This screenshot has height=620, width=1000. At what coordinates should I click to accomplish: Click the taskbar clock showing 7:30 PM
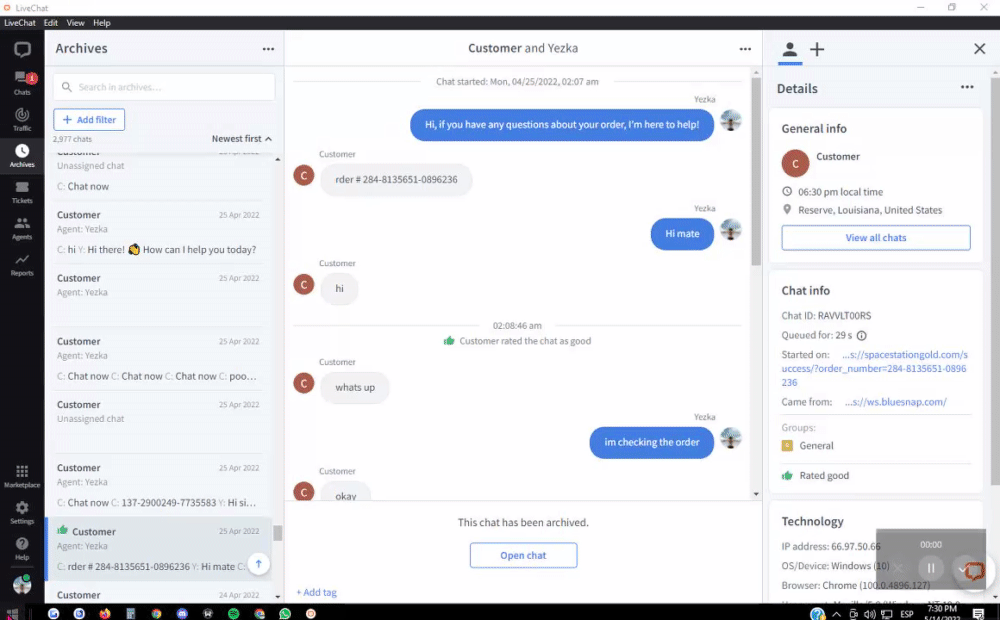pyautogui.click(x=942, y=614)
